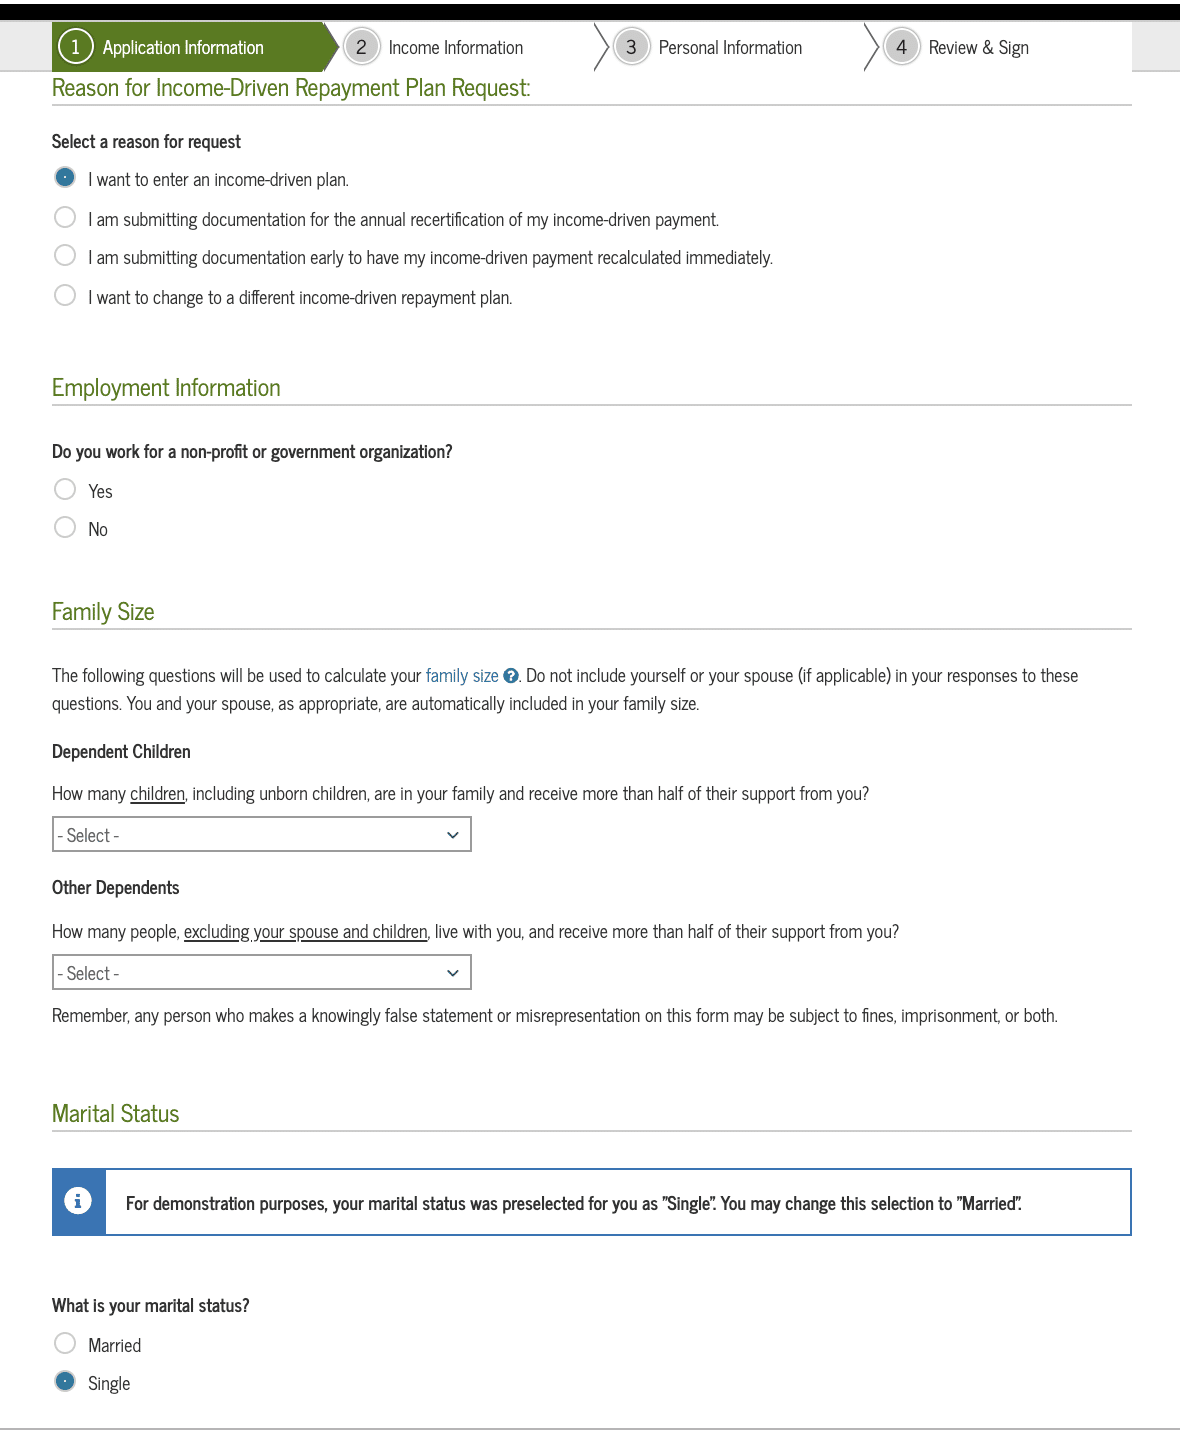1180x1442 pixels.
Task: Click the underlined children link
Action: pos(155,793)
